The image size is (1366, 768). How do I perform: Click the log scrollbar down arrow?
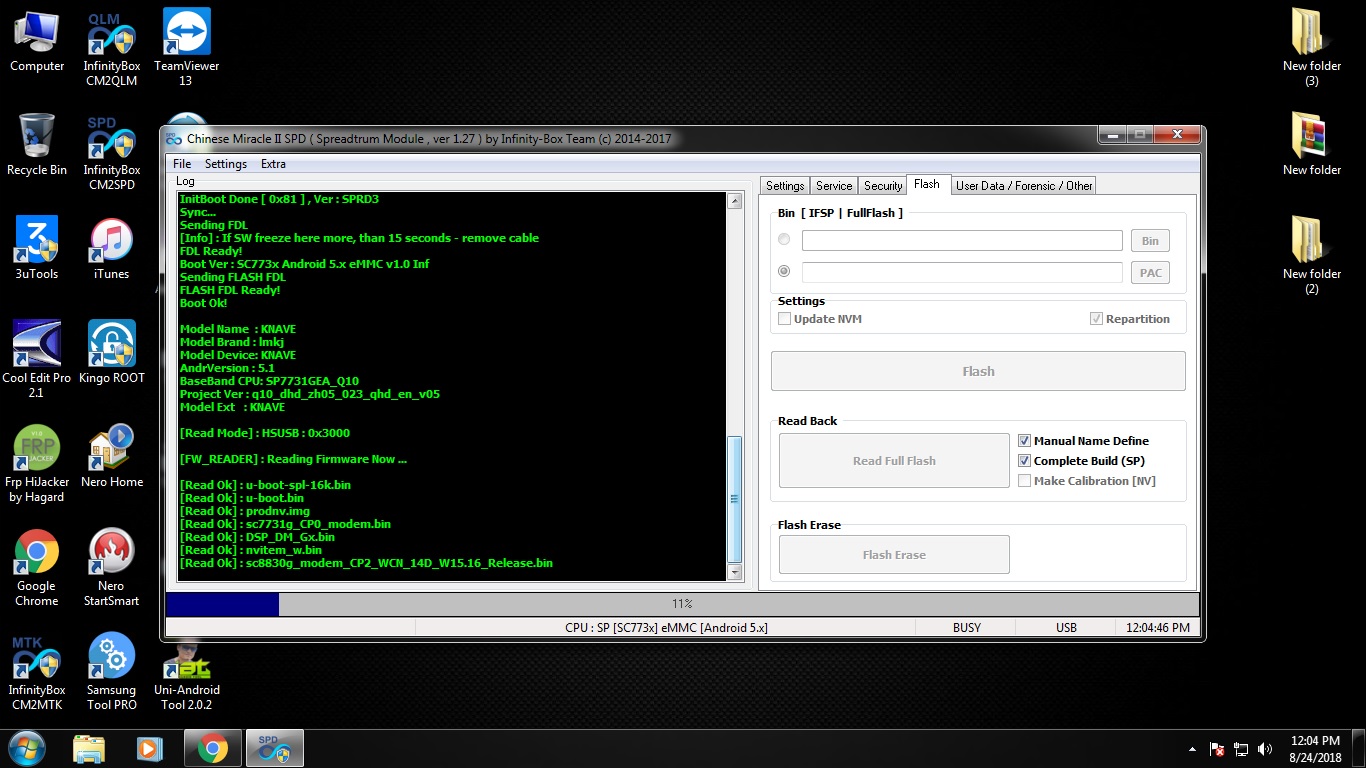tap(735, 573)
